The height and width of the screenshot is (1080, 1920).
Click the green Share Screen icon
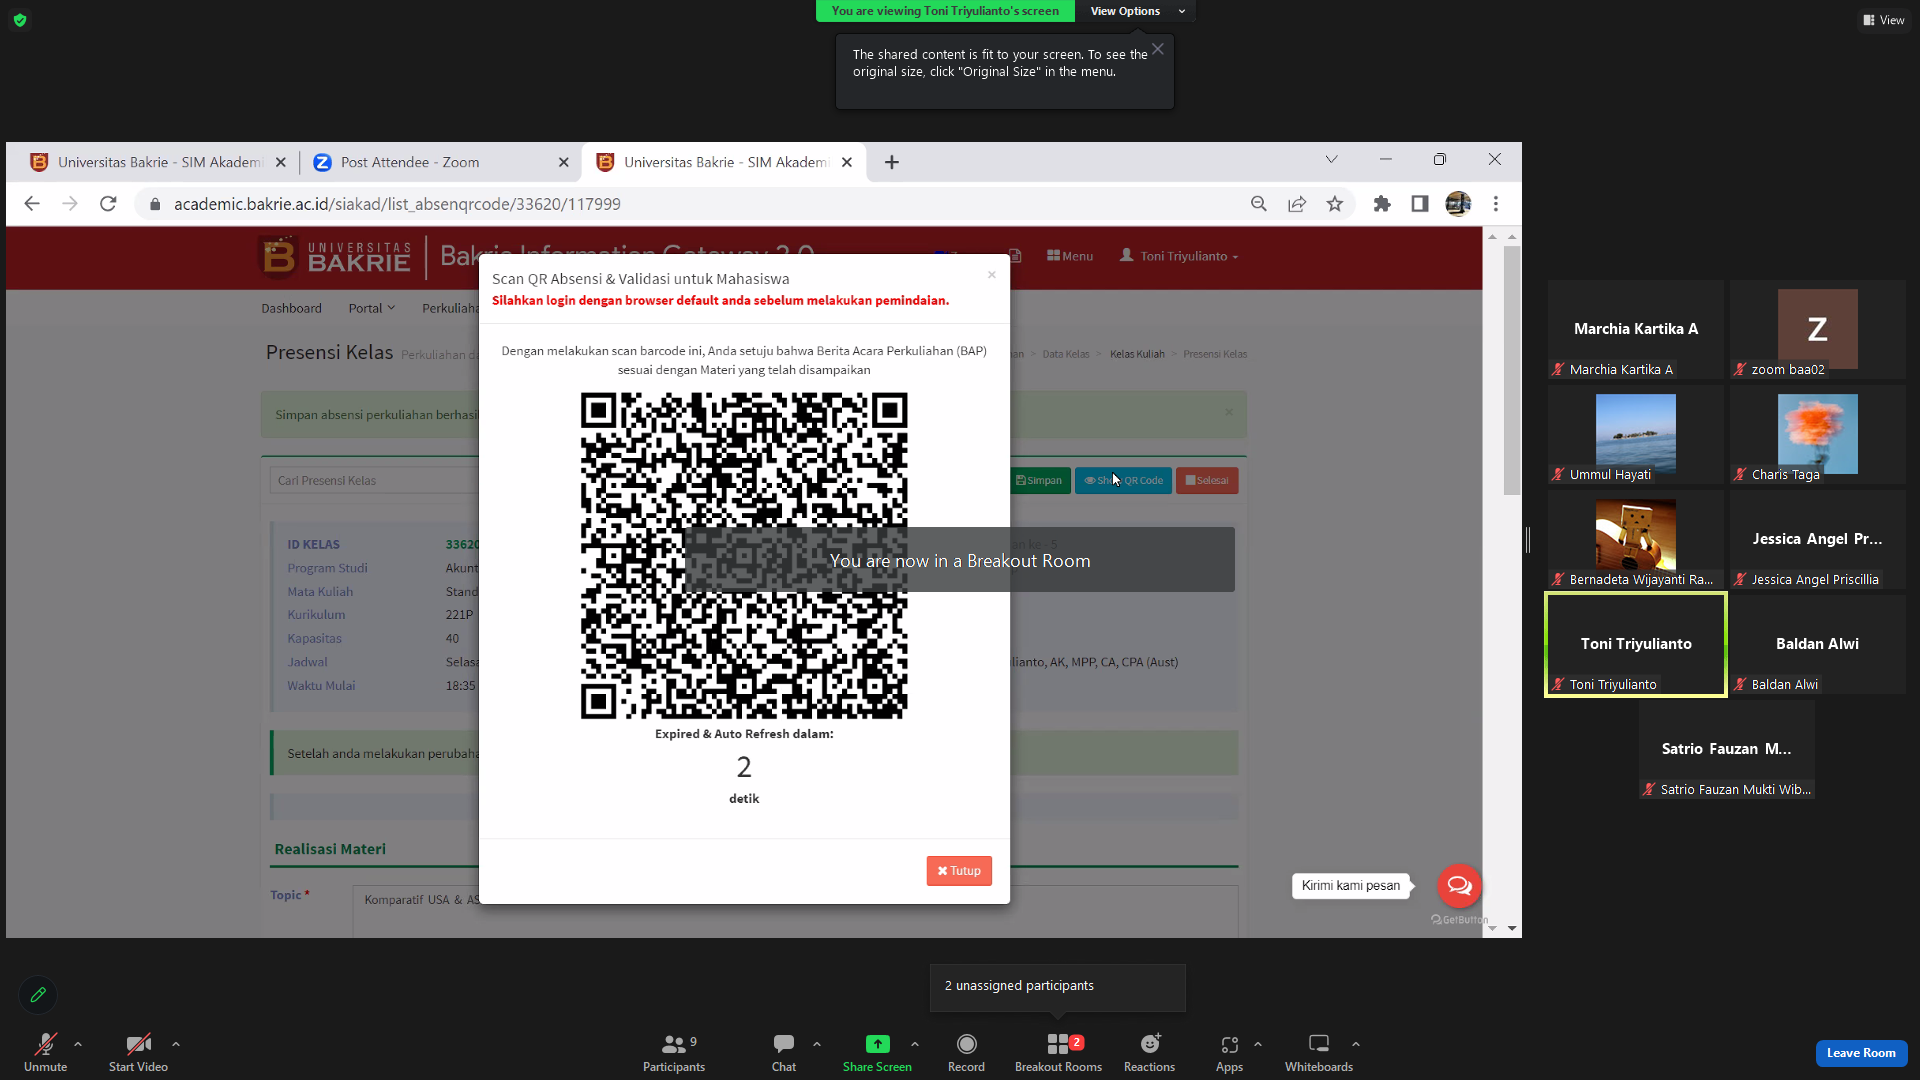pos(877,1044)
